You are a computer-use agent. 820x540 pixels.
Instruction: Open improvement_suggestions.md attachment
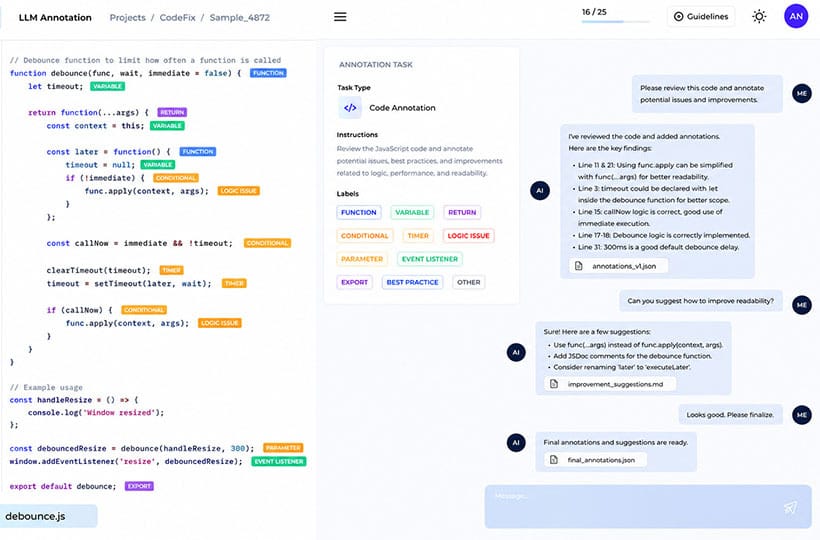coord(610,384)
